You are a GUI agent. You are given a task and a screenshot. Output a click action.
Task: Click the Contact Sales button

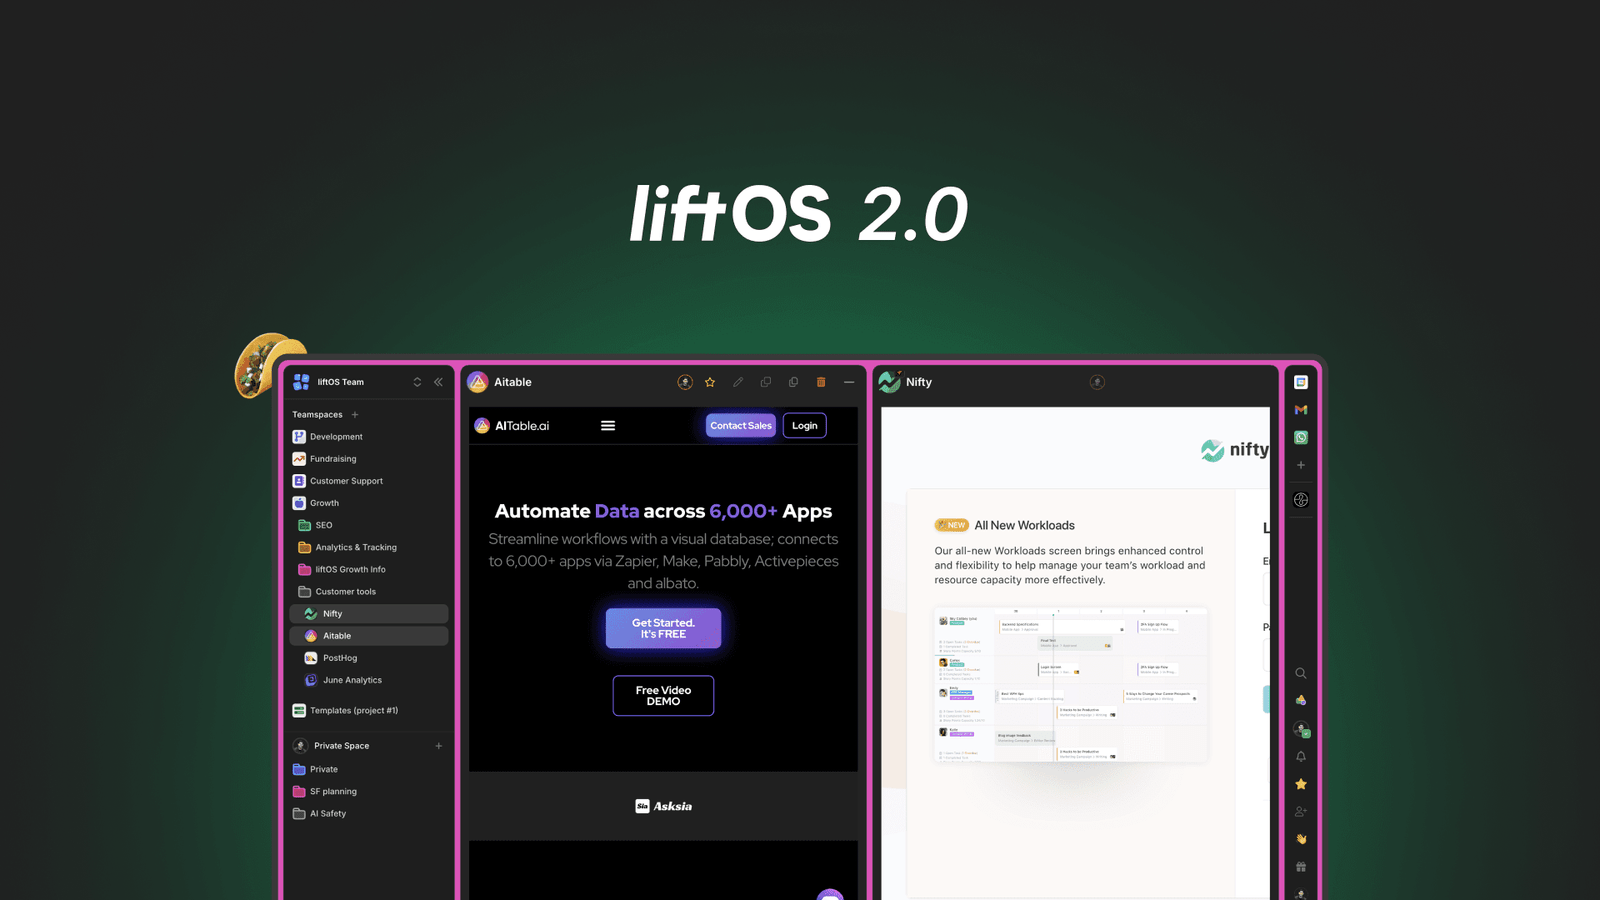coord(741,426)
